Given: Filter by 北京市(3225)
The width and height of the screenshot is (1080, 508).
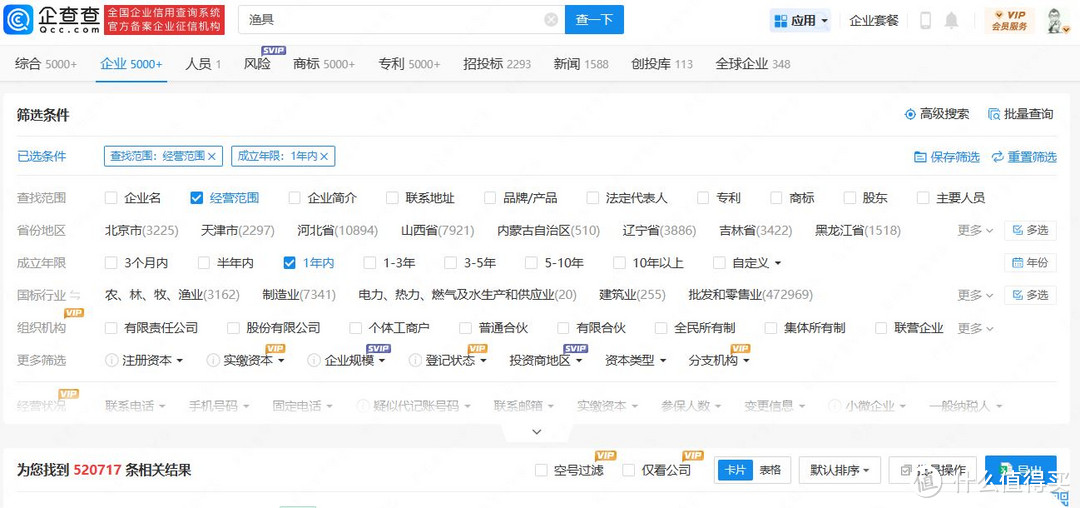Looking at the screenshot, I should [141, 231].
